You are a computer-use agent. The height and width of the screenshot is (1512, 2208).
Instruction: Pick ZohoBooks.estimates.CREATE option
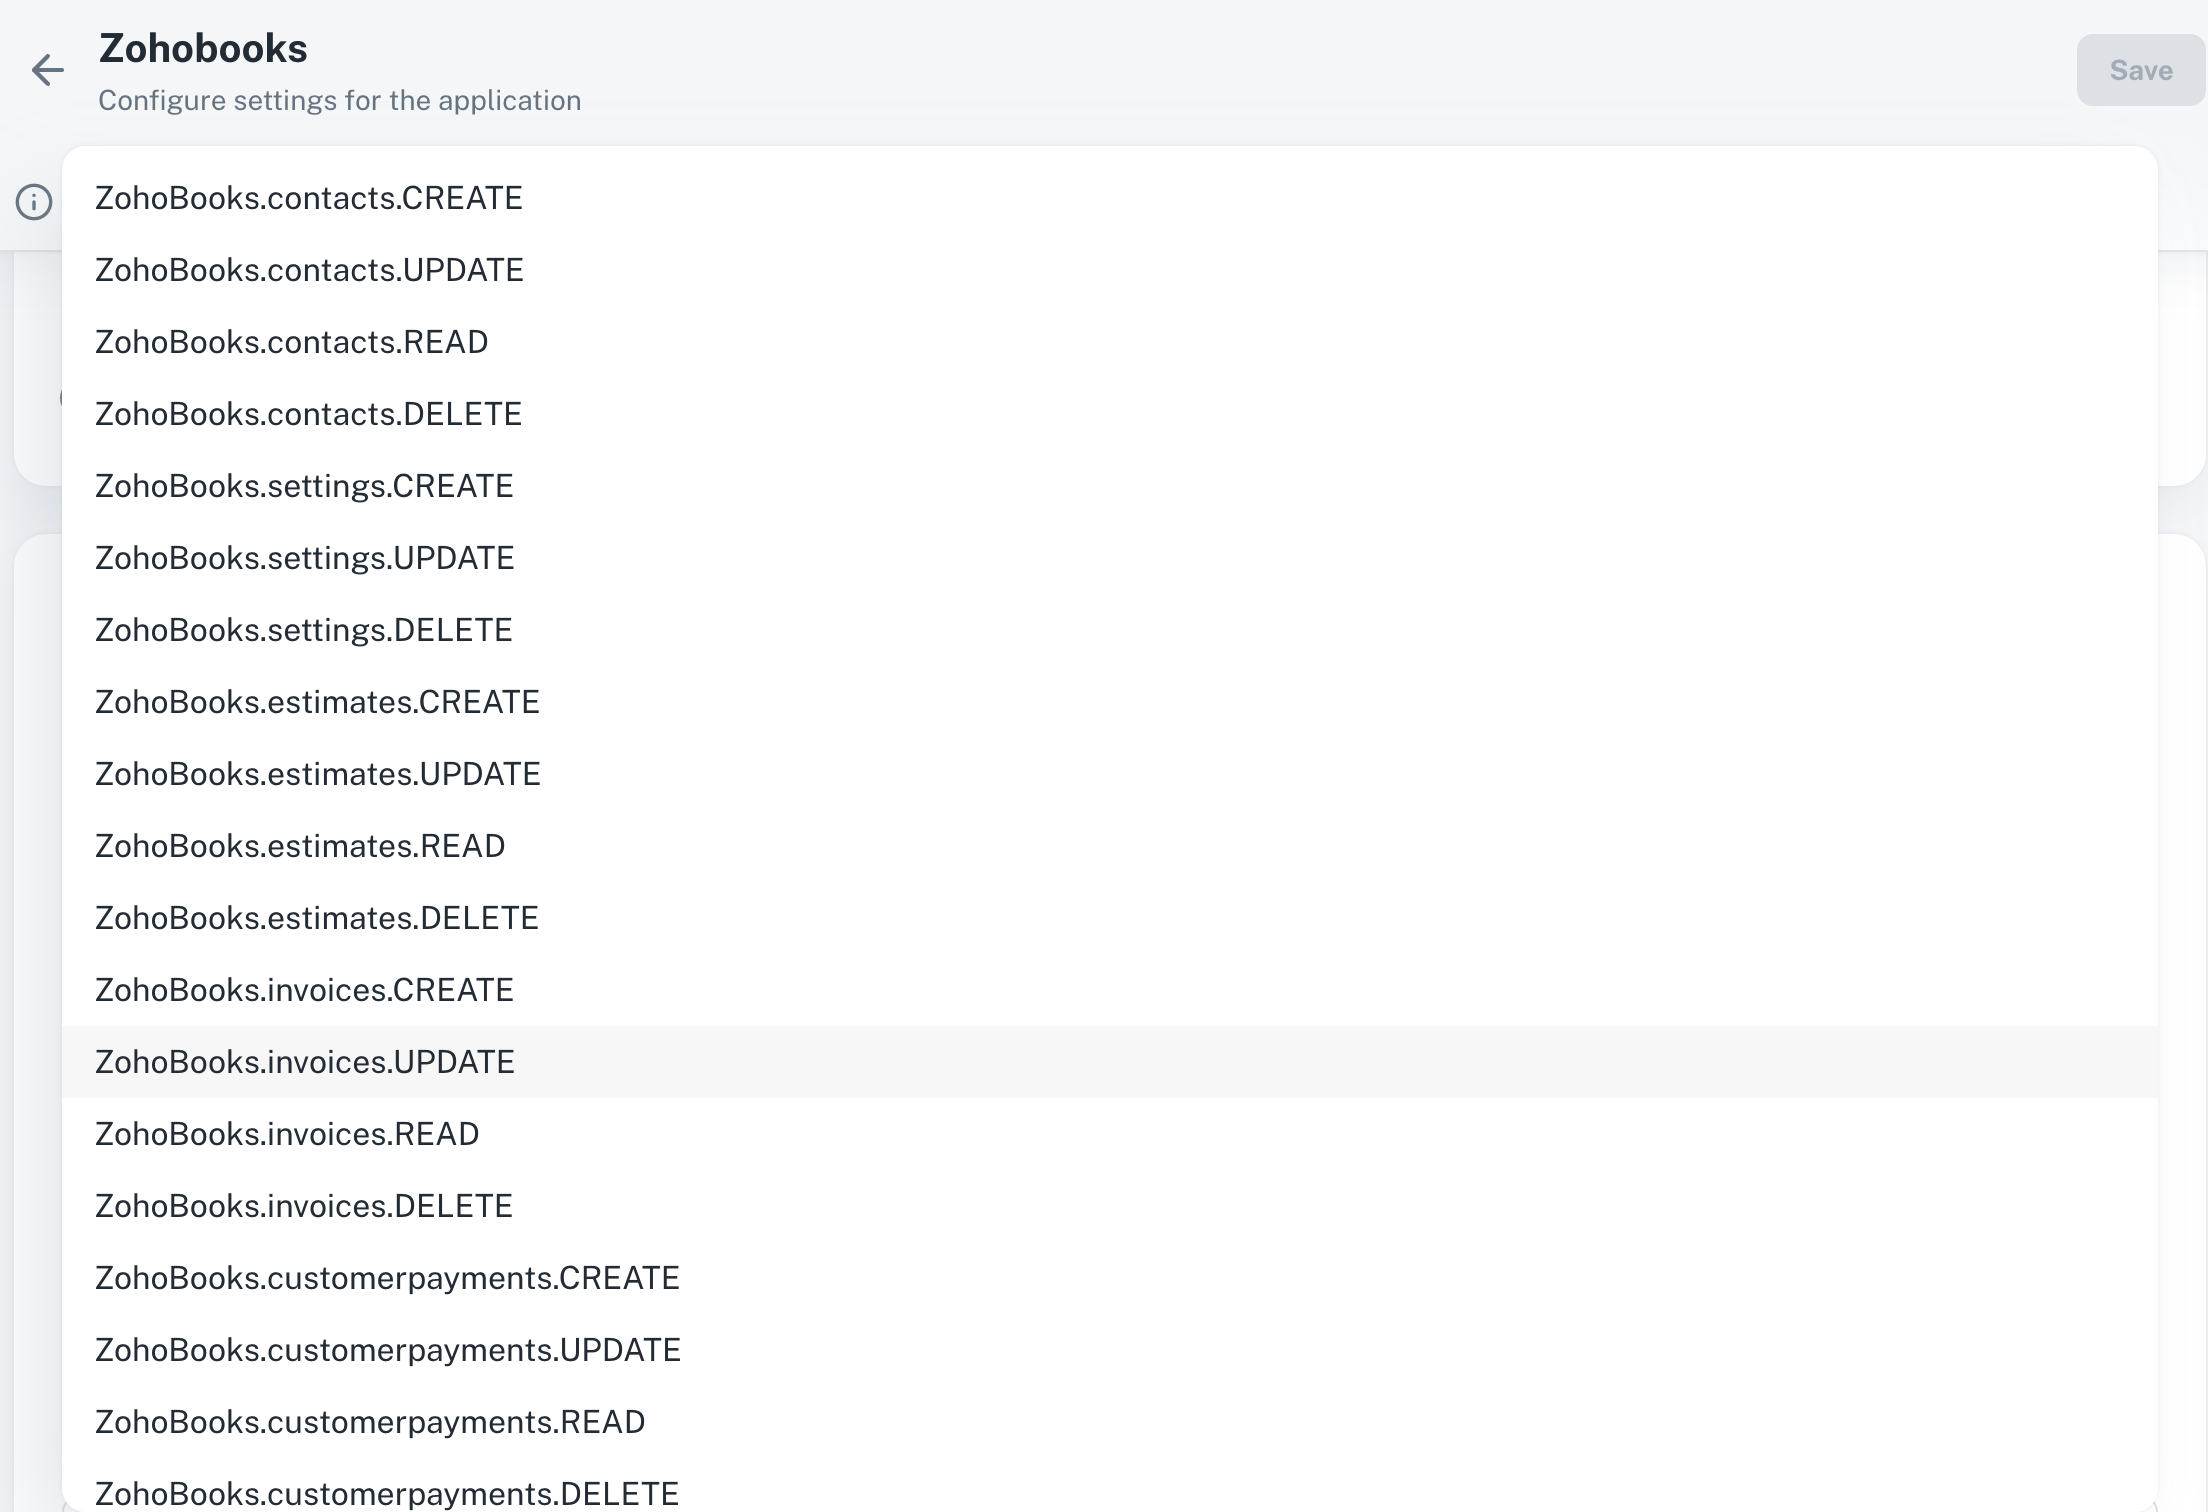(316, 701)
